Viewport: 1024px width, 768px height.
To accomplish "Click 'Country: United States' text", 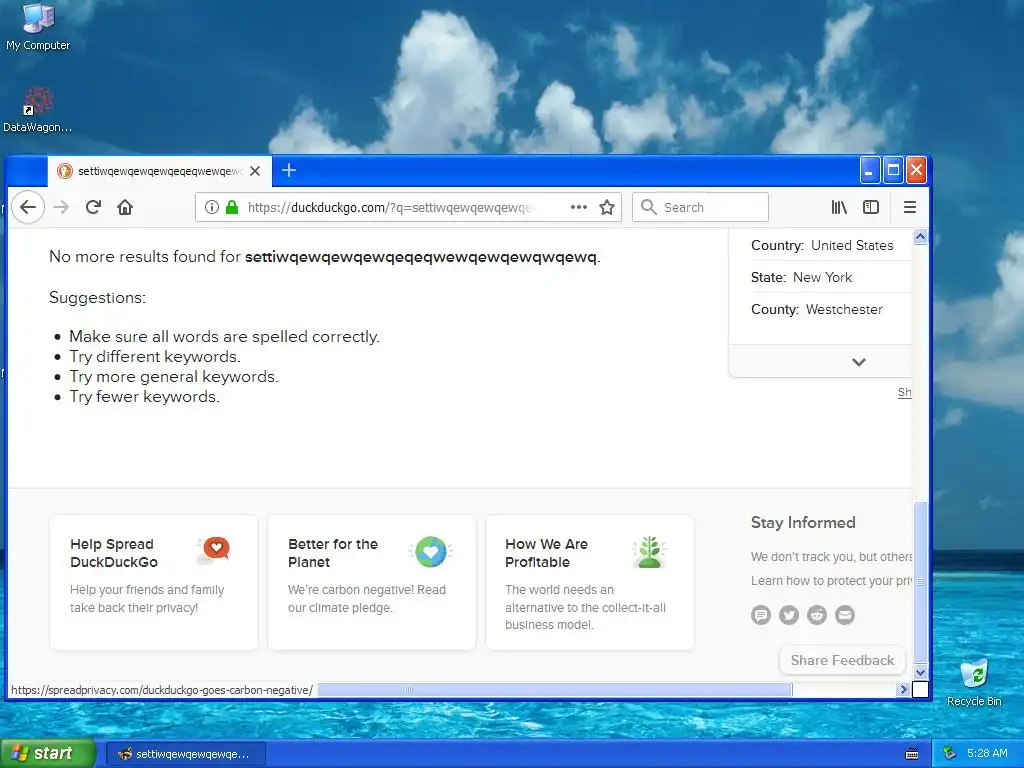I will click(822, 246).
